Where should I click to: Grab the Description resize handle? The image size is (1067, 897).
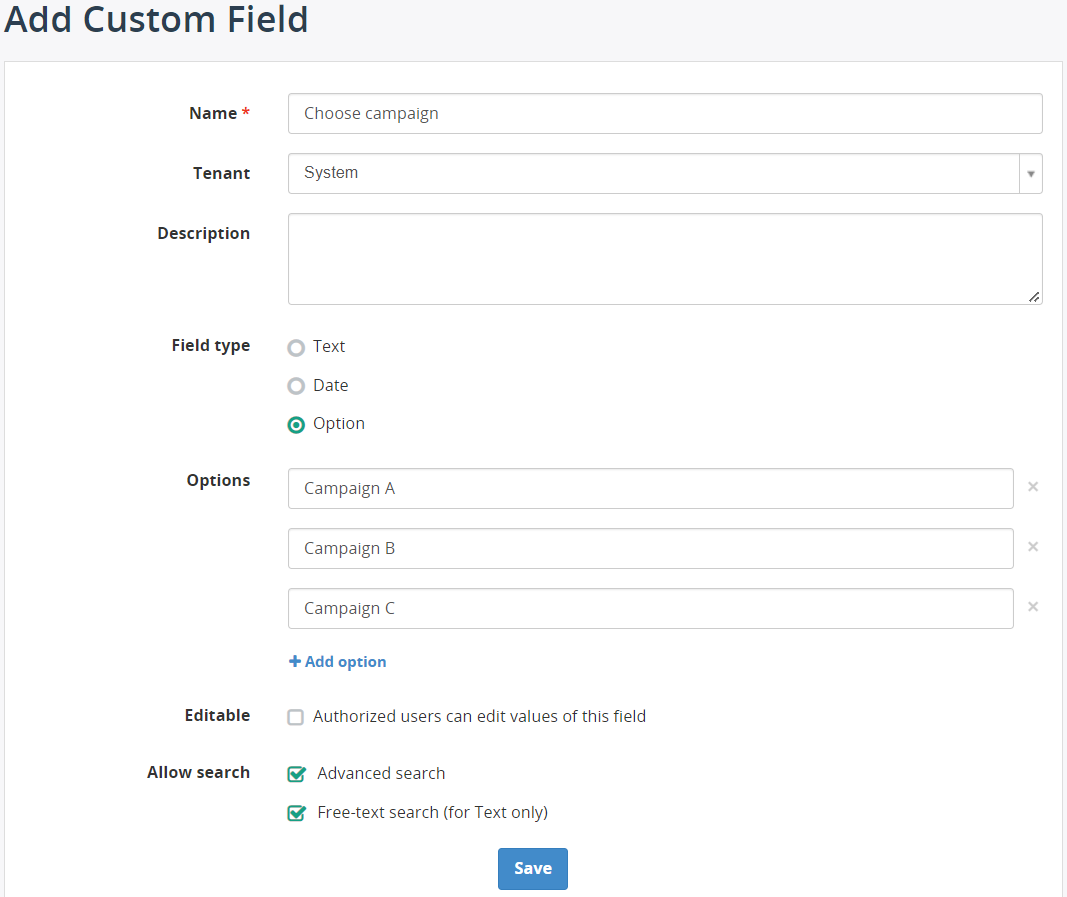tap(1034, 297)
